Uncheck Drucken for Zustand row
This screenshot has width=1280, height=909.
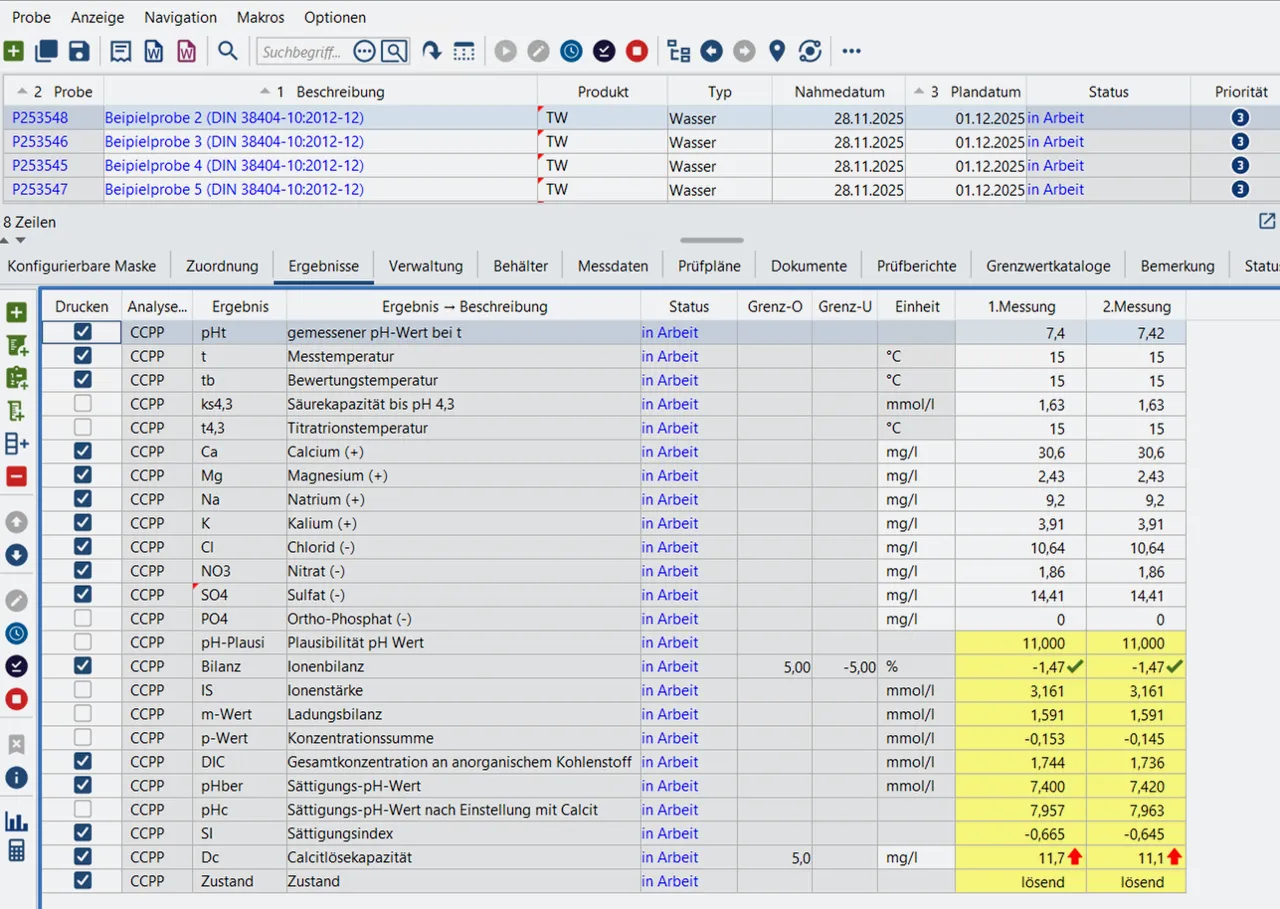(82, 881)
